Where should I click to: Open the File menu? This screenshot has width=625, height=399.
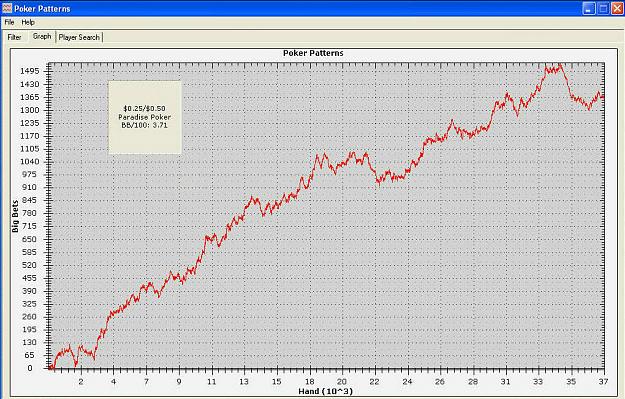9,22
